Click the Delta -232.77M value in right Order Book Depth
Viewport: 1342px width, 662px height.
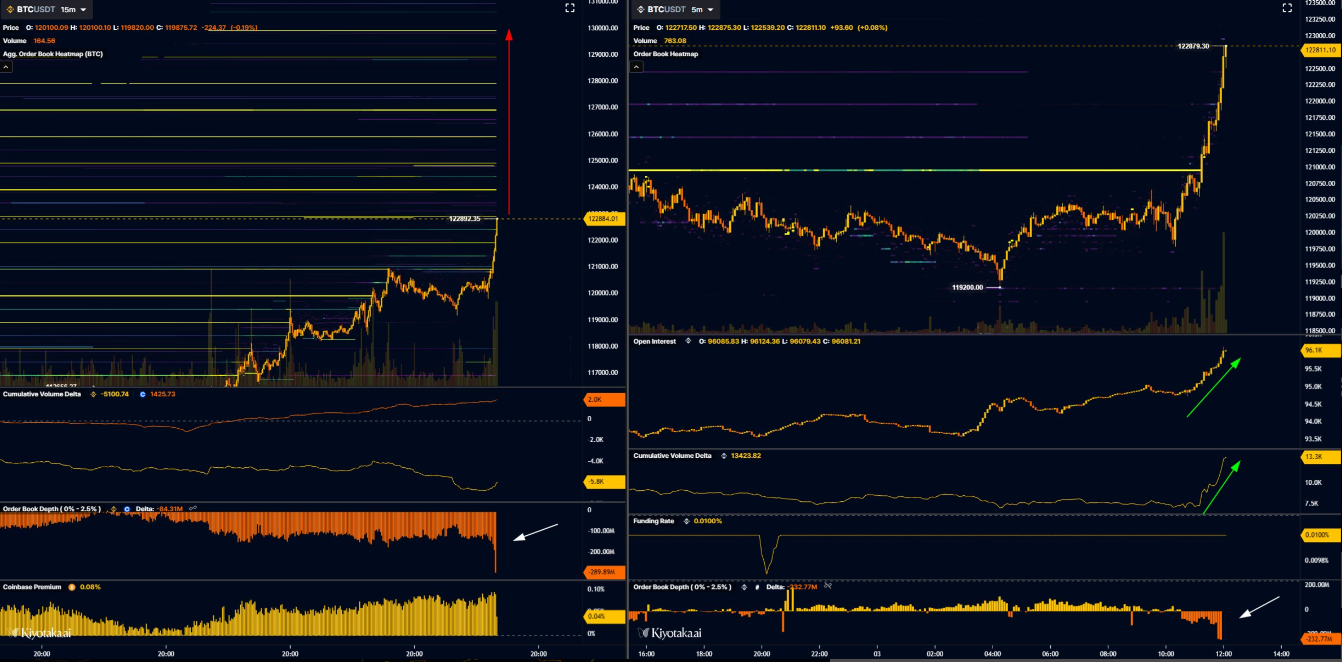(x=803, y=587)
